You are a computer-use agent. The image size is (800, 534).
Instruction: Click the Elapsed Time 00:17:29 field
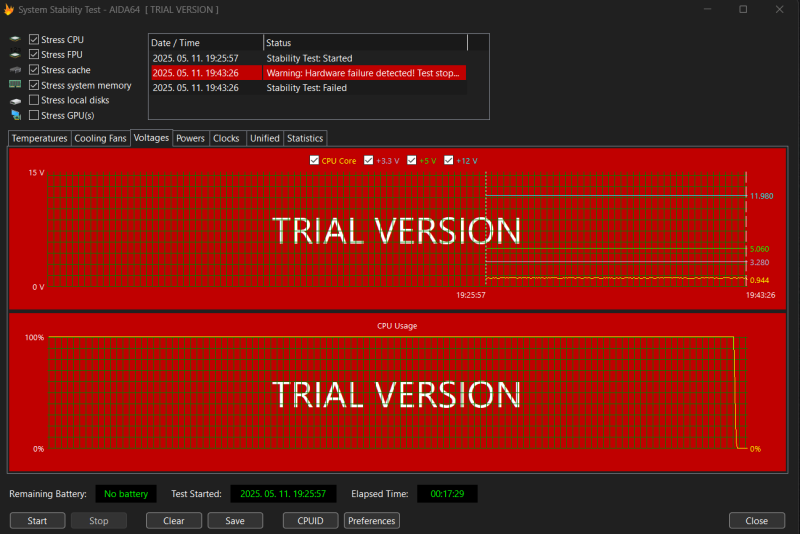447,494
